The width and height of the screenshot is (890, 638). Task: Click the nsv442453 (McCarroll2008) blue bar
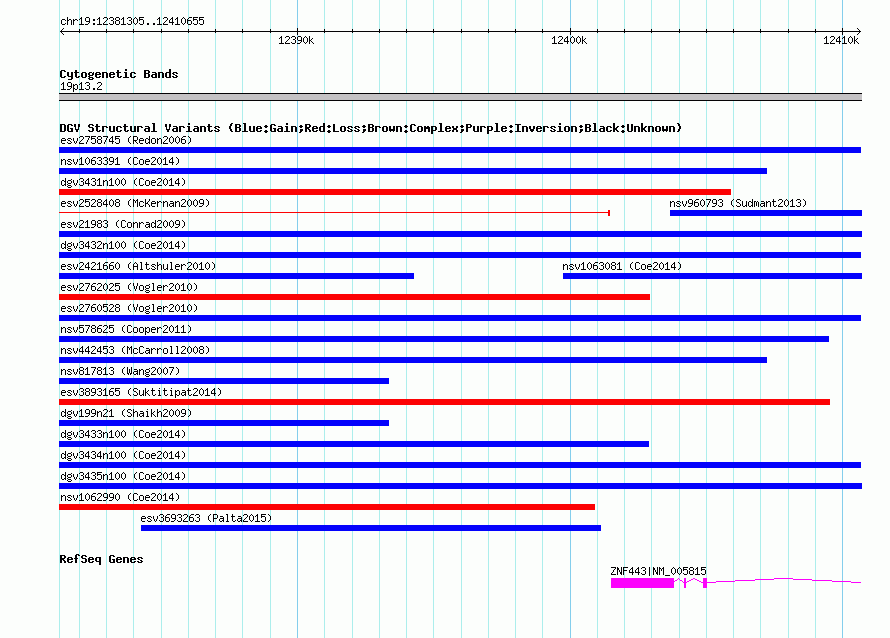click(413, 360)
